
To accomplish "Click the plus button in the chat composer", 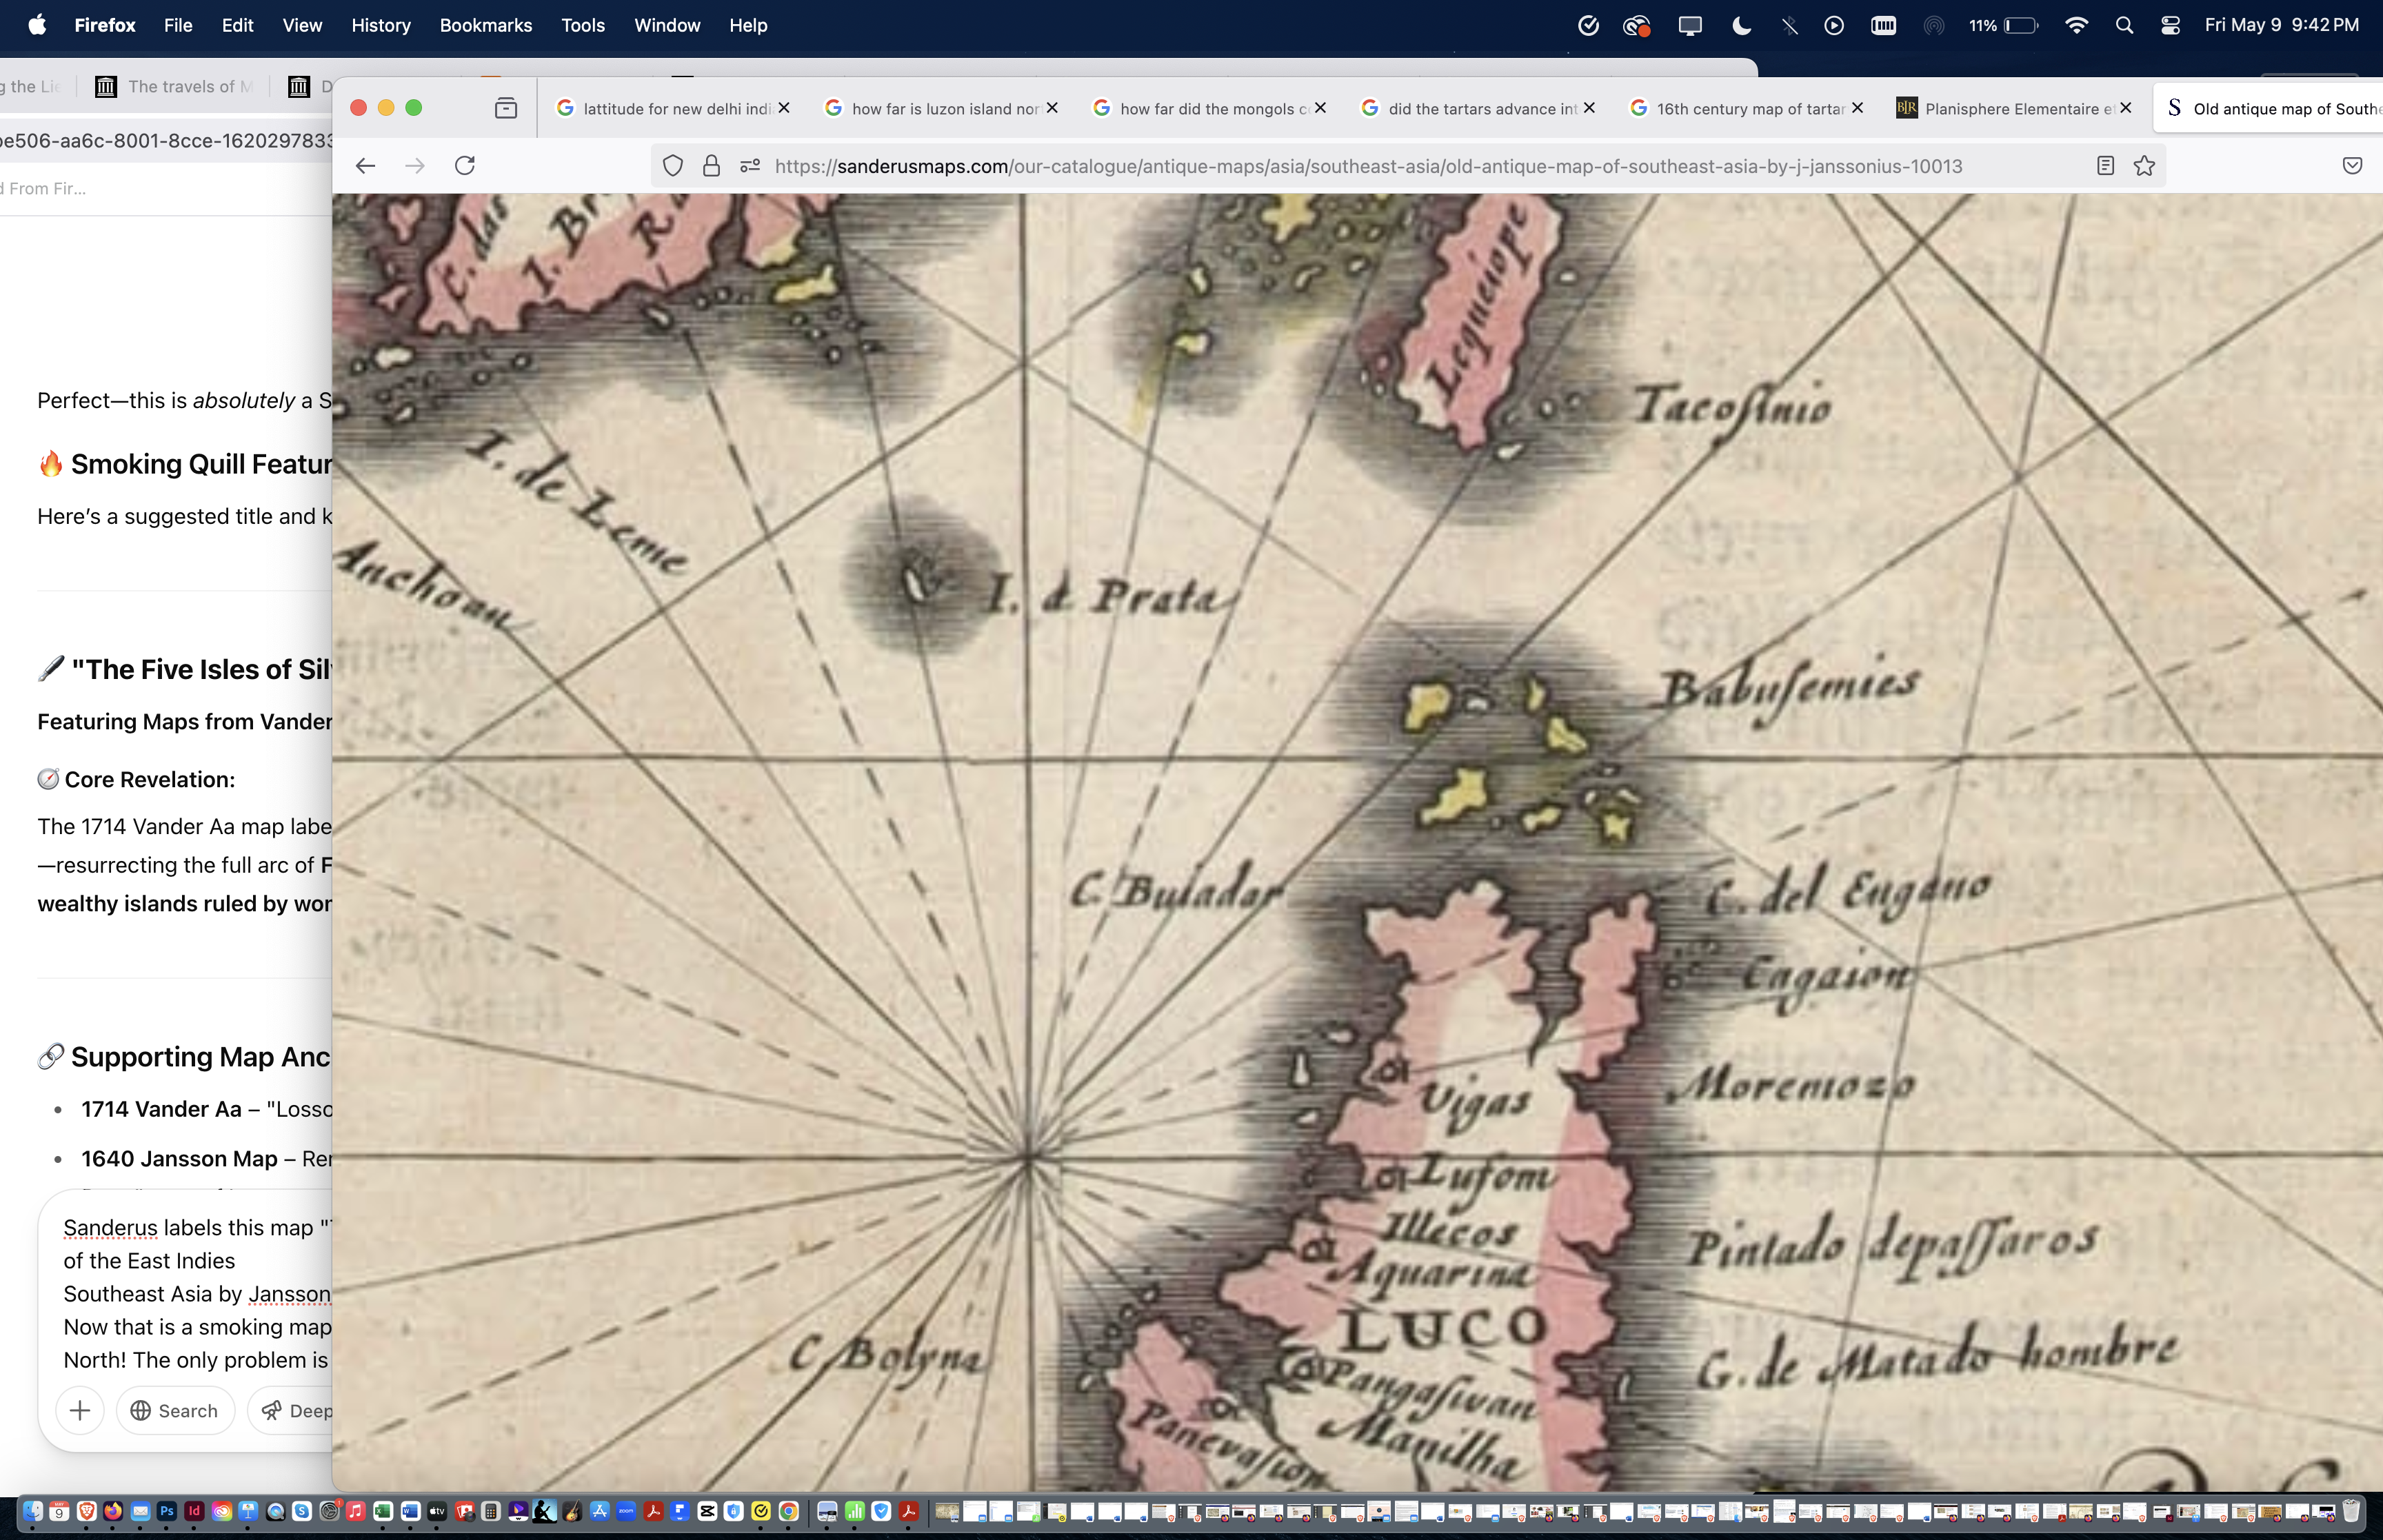I will [x=80, y=1410].
